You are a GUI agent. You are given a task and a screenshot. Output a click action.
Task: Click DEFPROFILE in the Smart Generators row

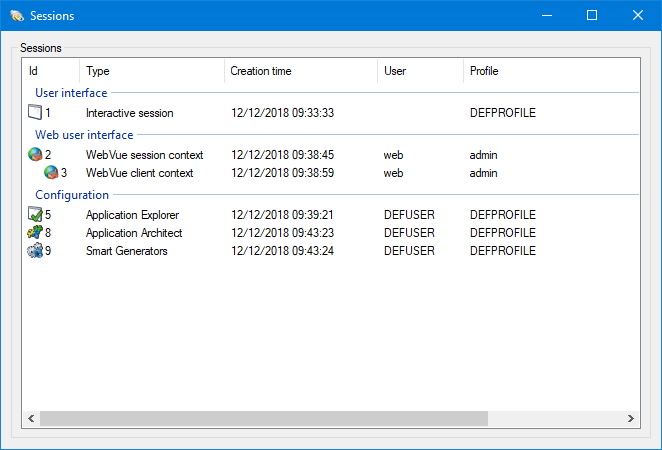tap(503, 251)
